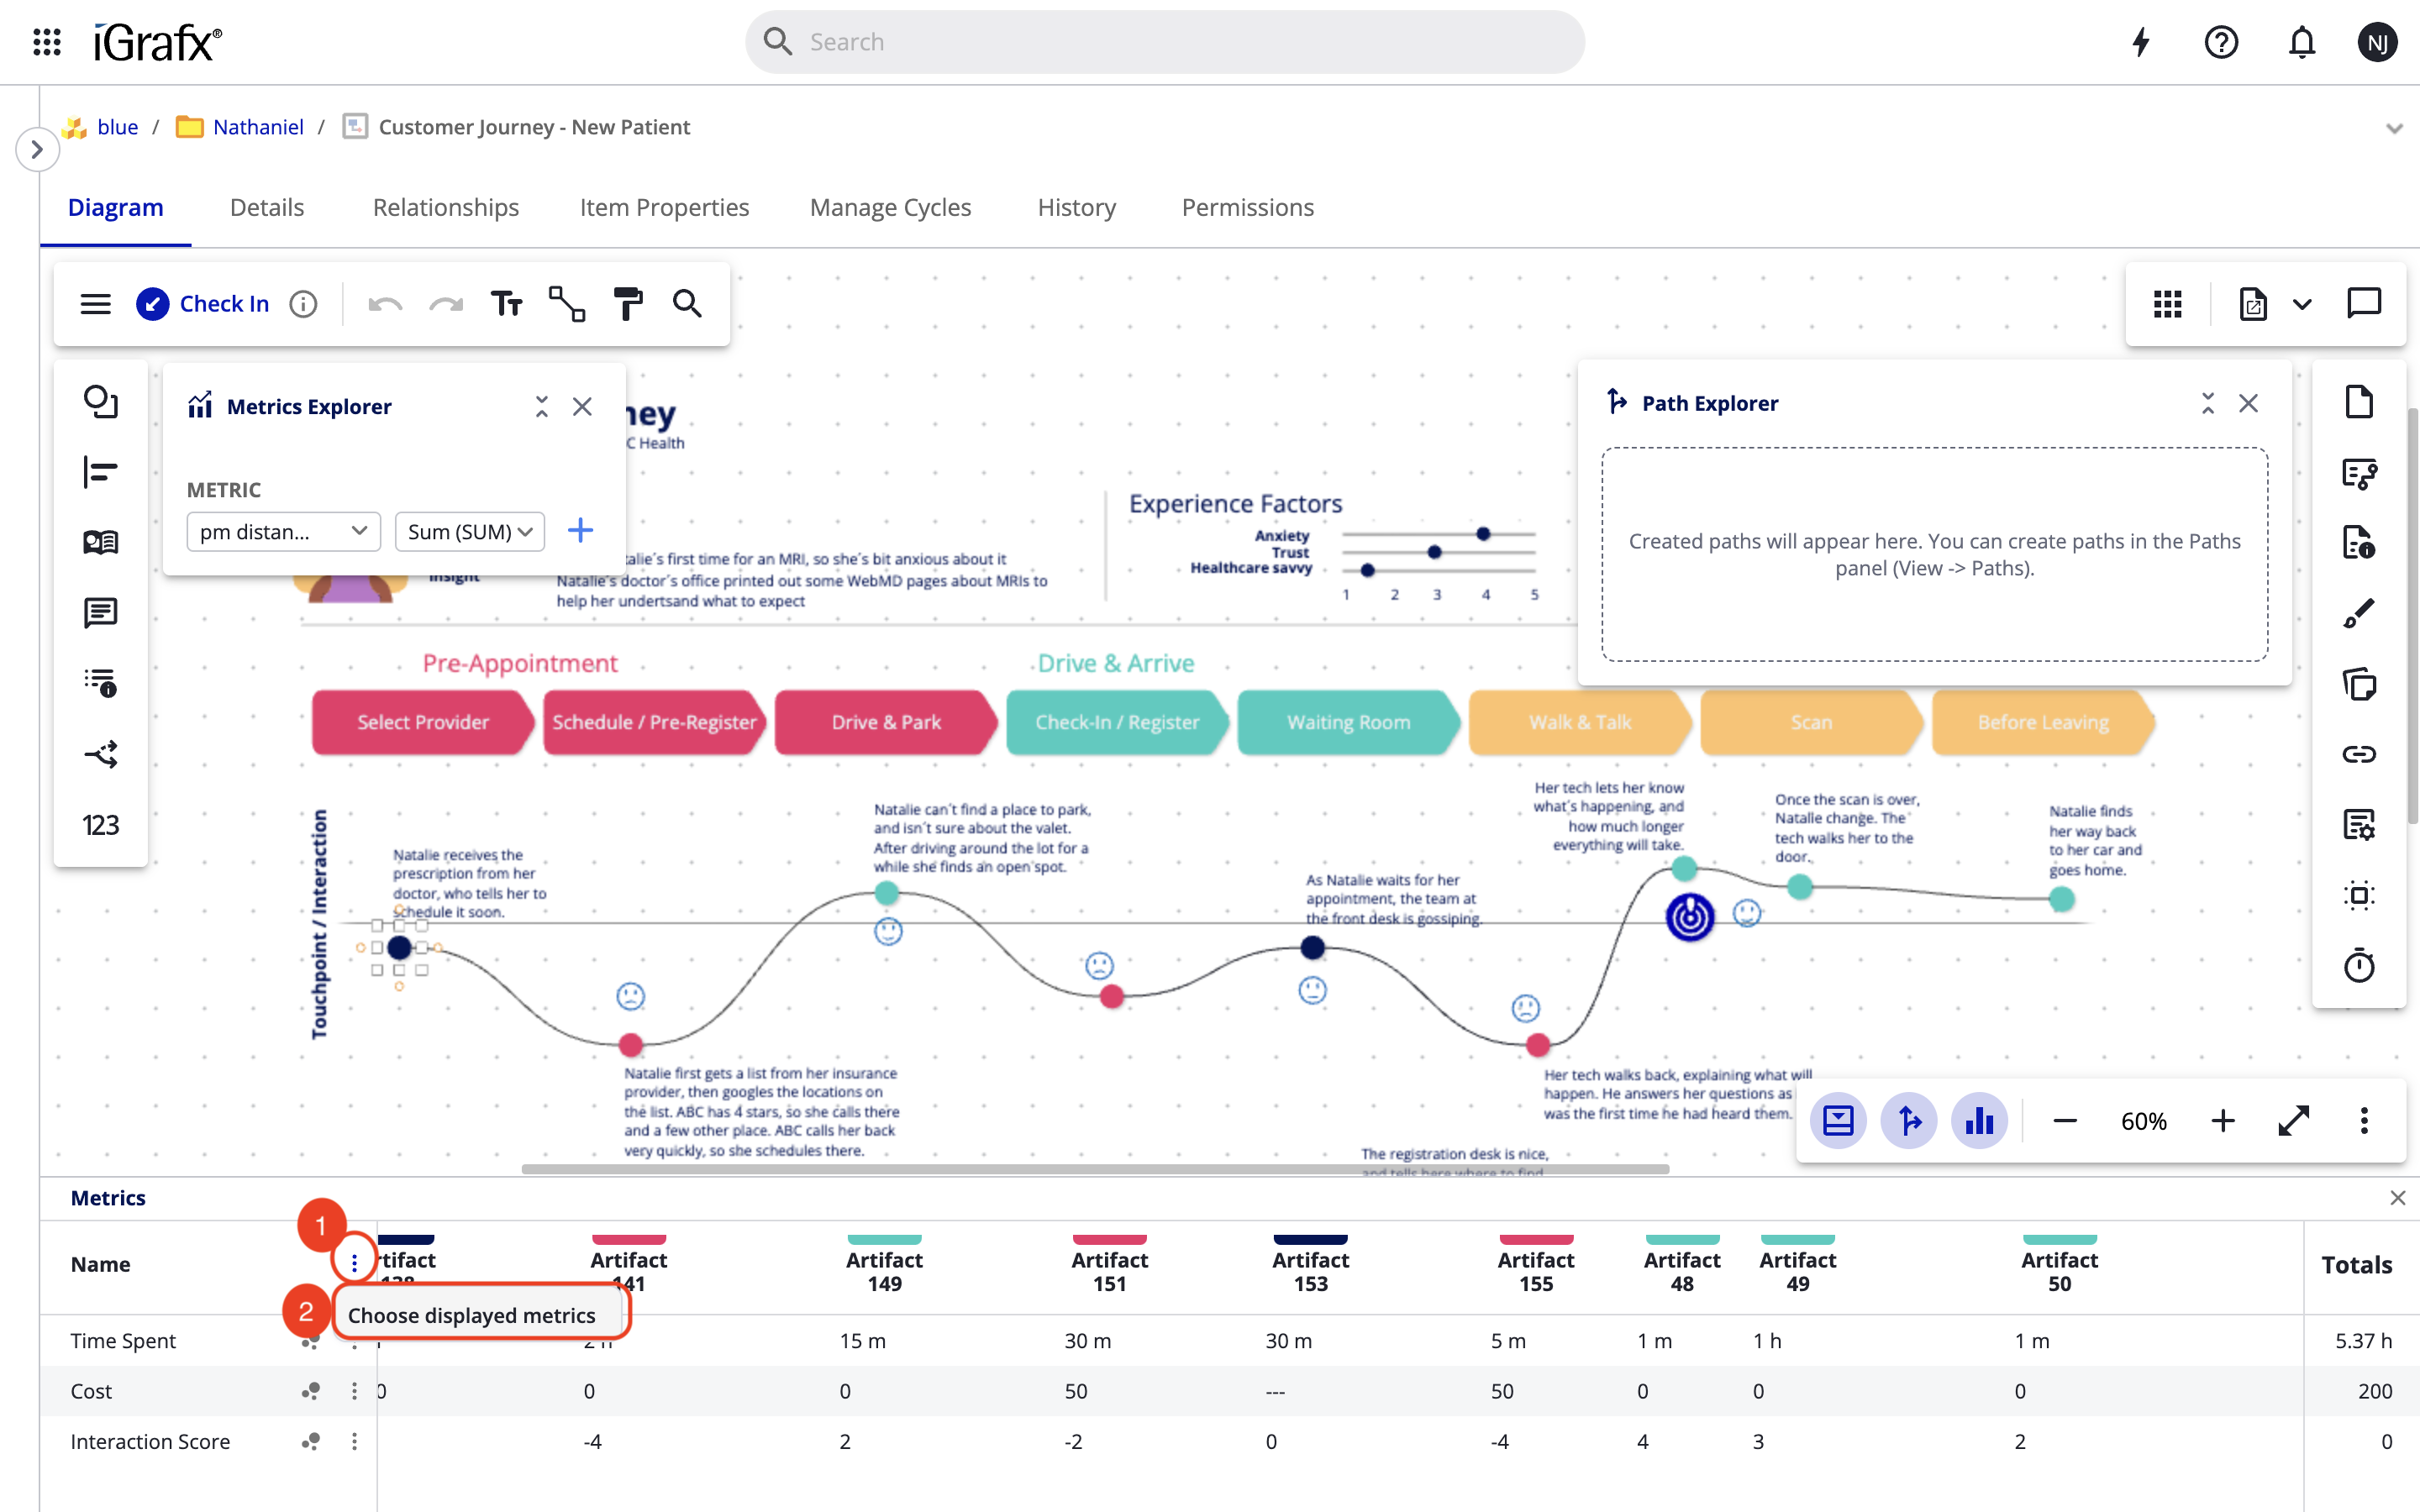This screenshot has width=2420, height=1512.
Task: Open the notifications bell
Action: point(2302,42)
